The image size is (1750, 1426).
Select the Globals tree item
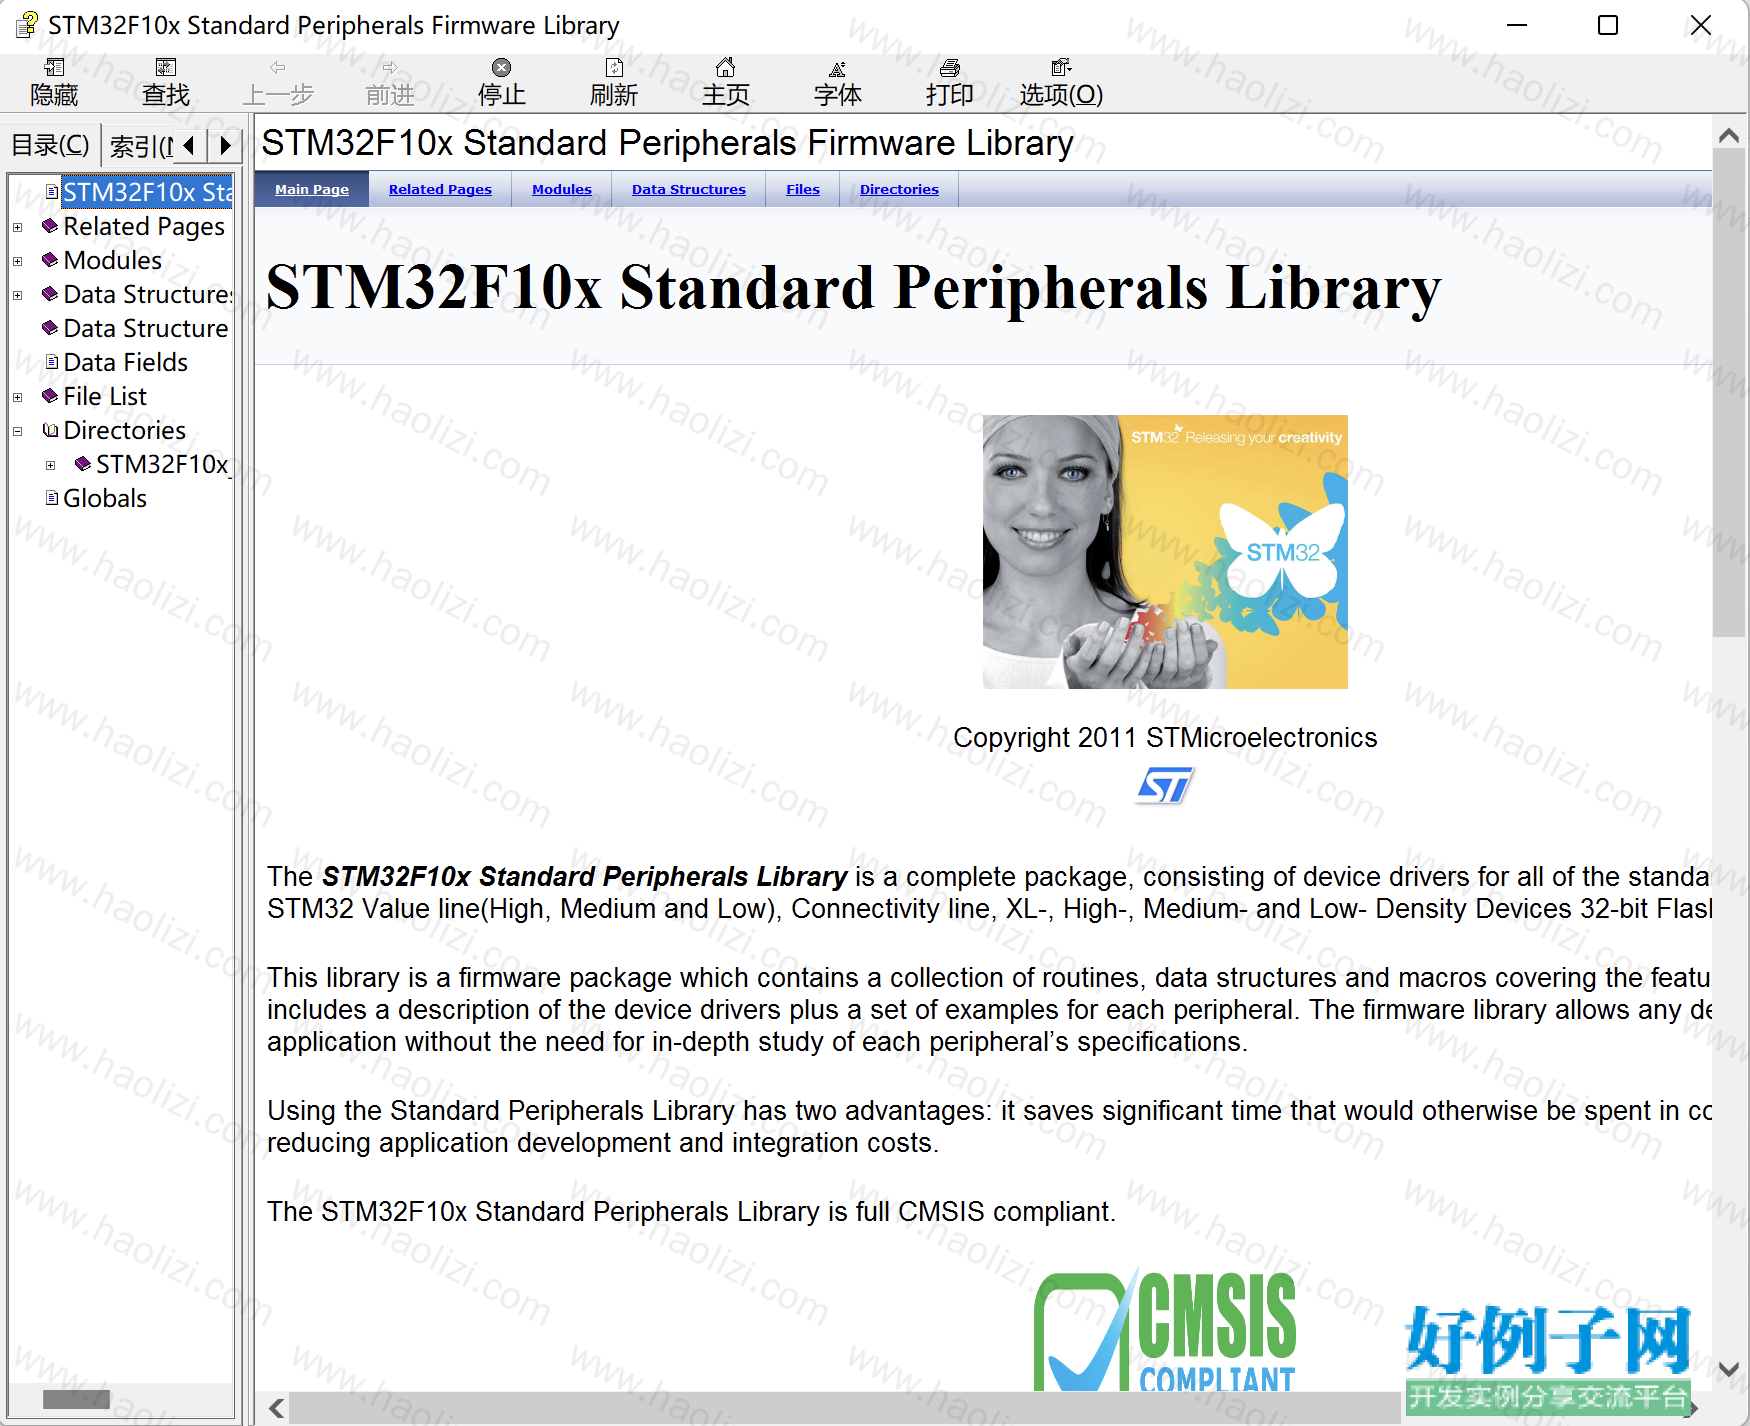[105, 498]
